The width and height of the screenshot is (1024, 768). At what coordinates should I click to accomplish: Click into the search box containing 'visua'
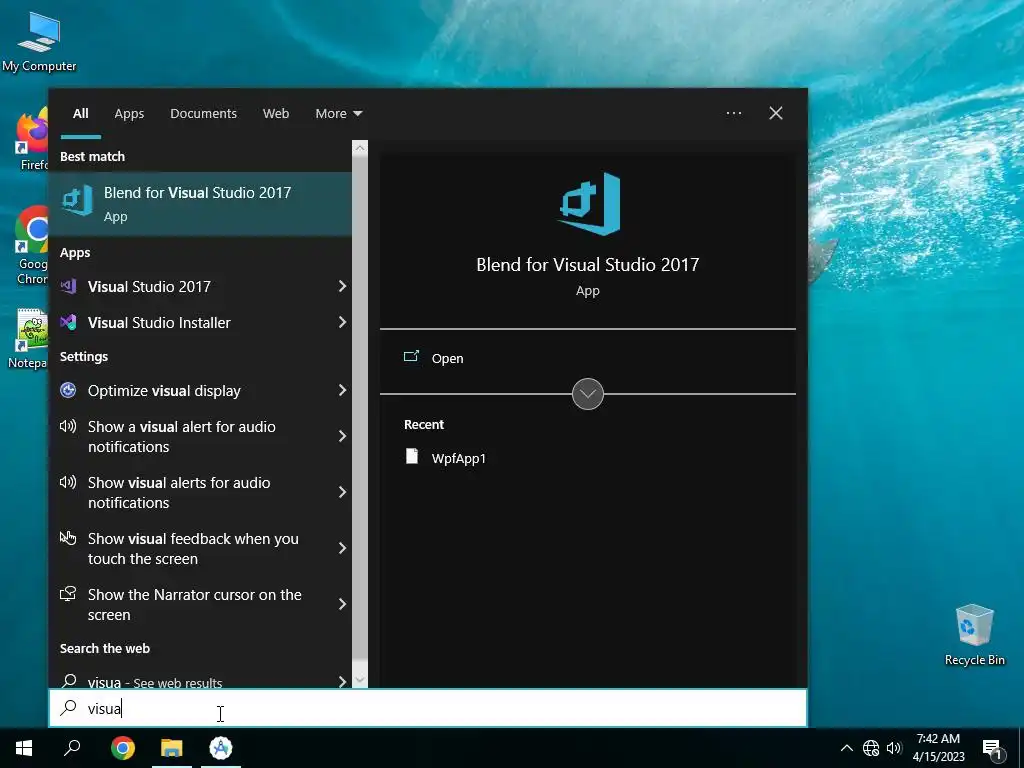pyautogui.click(x=428, y=708)
